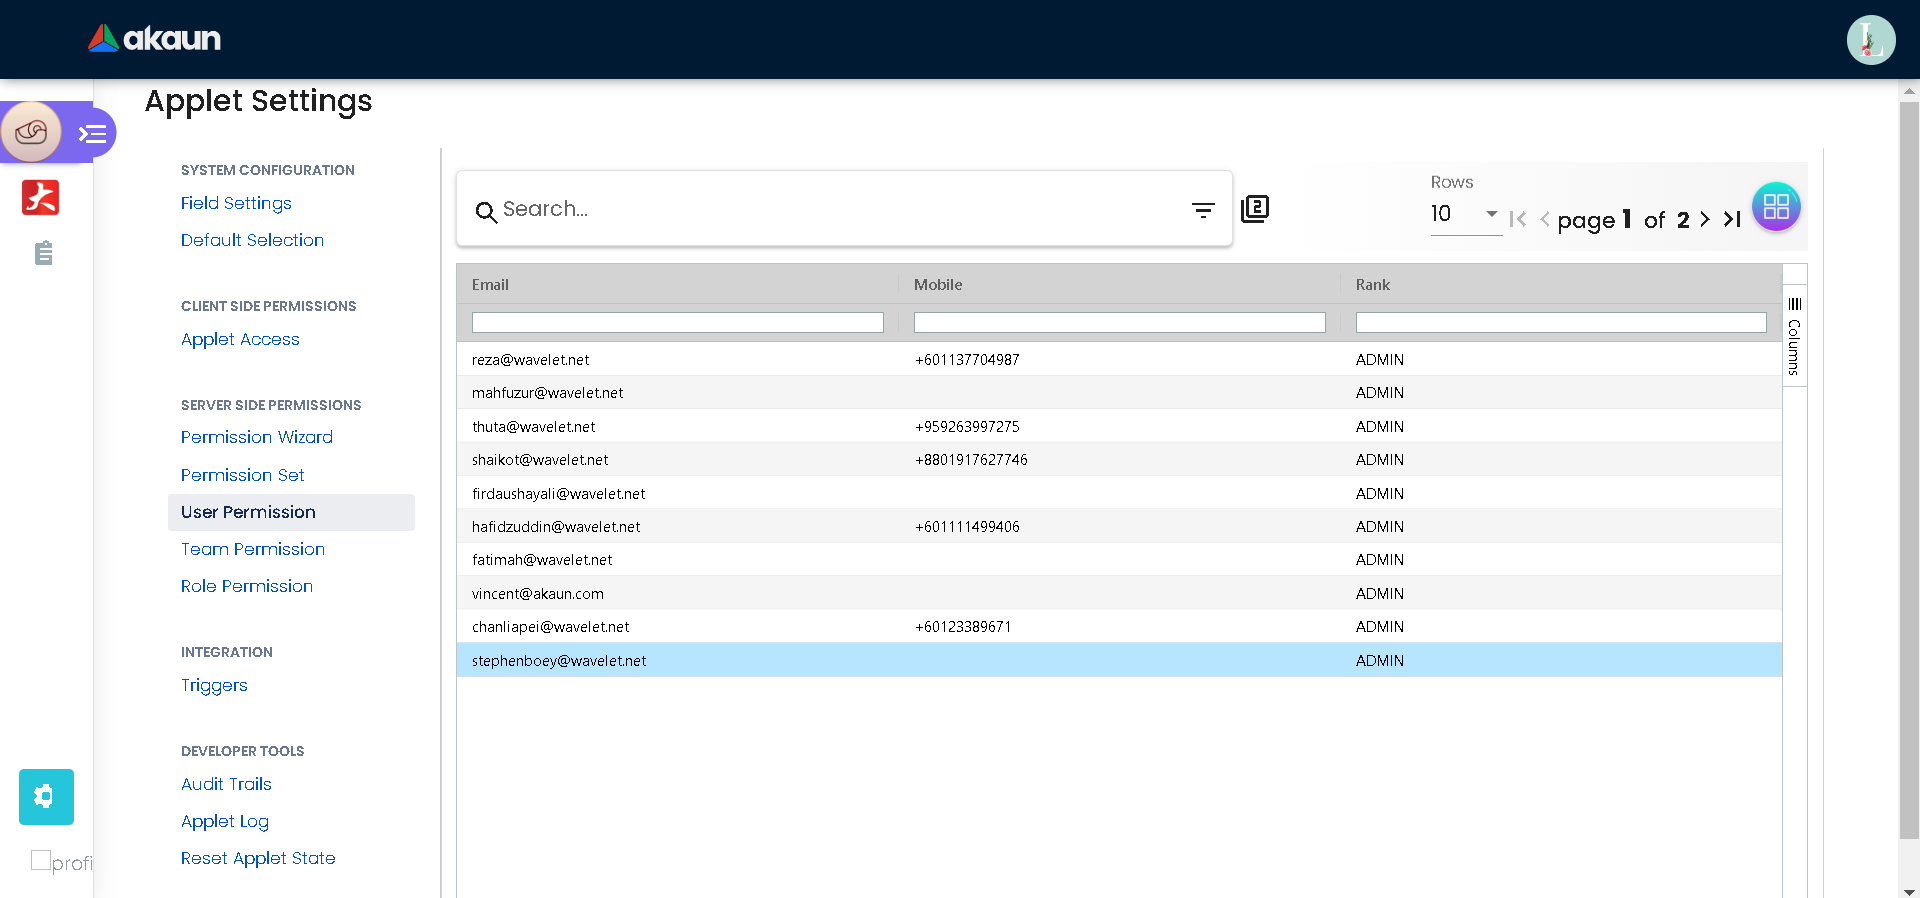Open Permission Wizard menu item

click(x=257, y=437)
